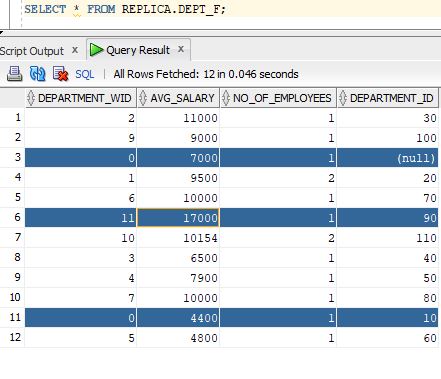Image resolution: width=441 pixels, height=379 pixels.
Task: Select the Query Result tab
Action: click(x=138, y=50)
